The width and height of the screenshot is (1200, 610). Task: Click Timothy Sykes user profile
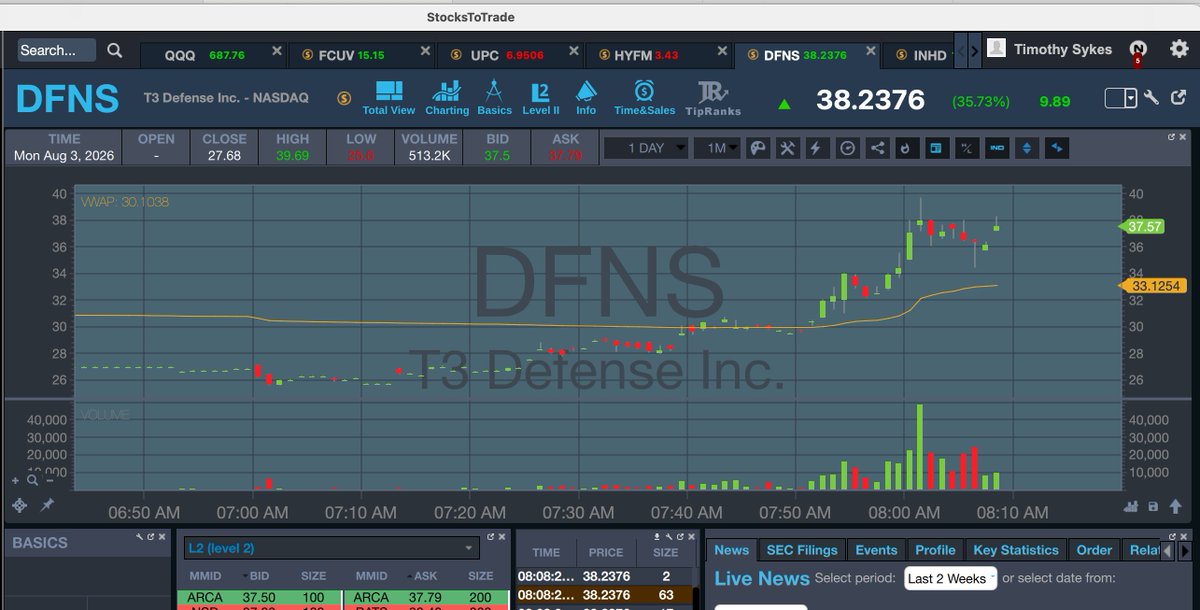tap(1049, 49)
